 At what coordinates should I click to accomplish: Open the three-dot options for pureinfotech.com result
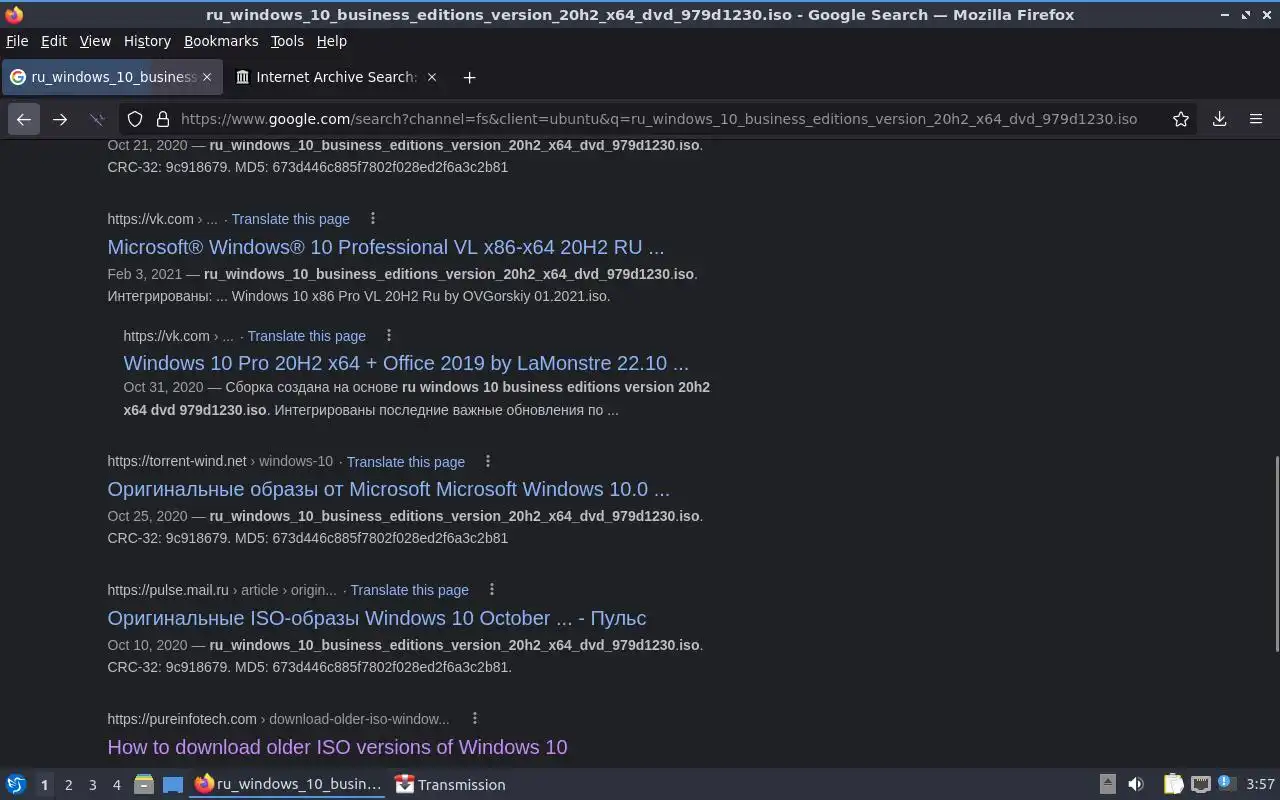coord(475,718)
